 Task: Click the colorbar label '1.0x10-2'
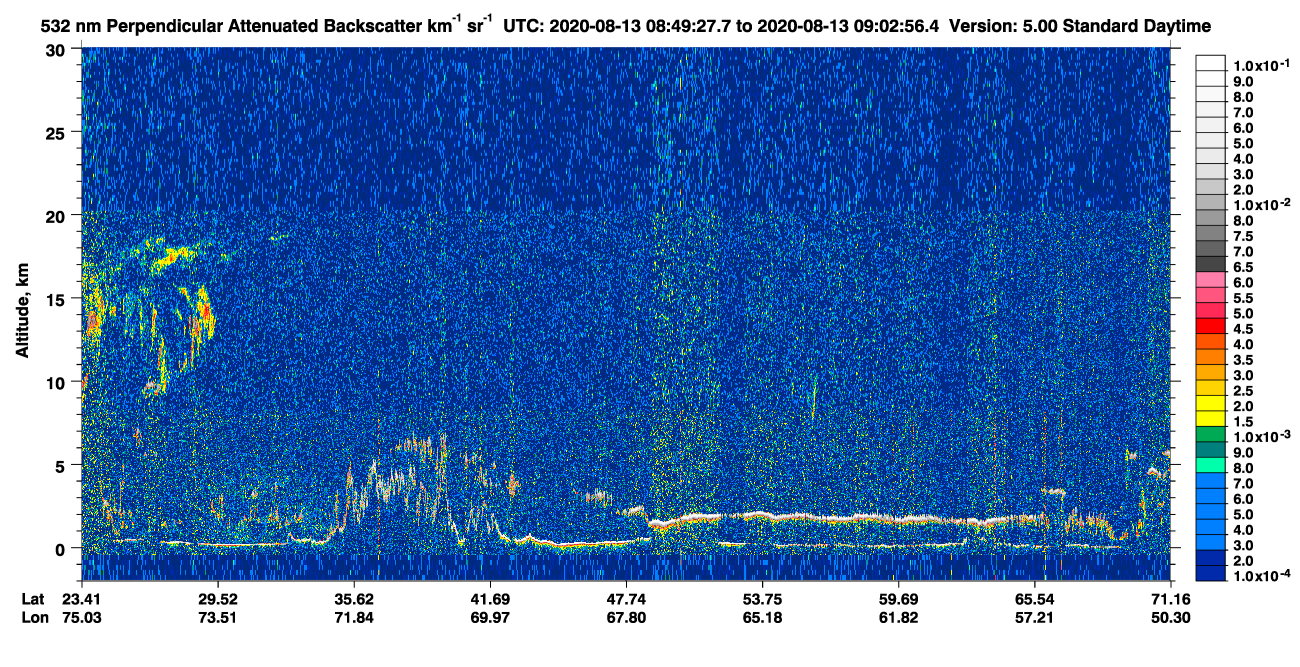[1262, 204]
